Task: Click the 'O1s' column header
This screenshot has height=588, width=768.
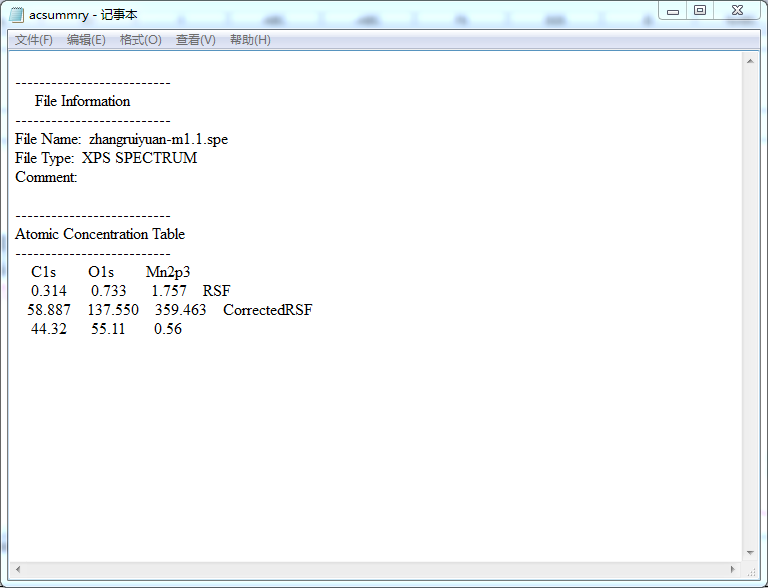Action: [x=101, y=272]
